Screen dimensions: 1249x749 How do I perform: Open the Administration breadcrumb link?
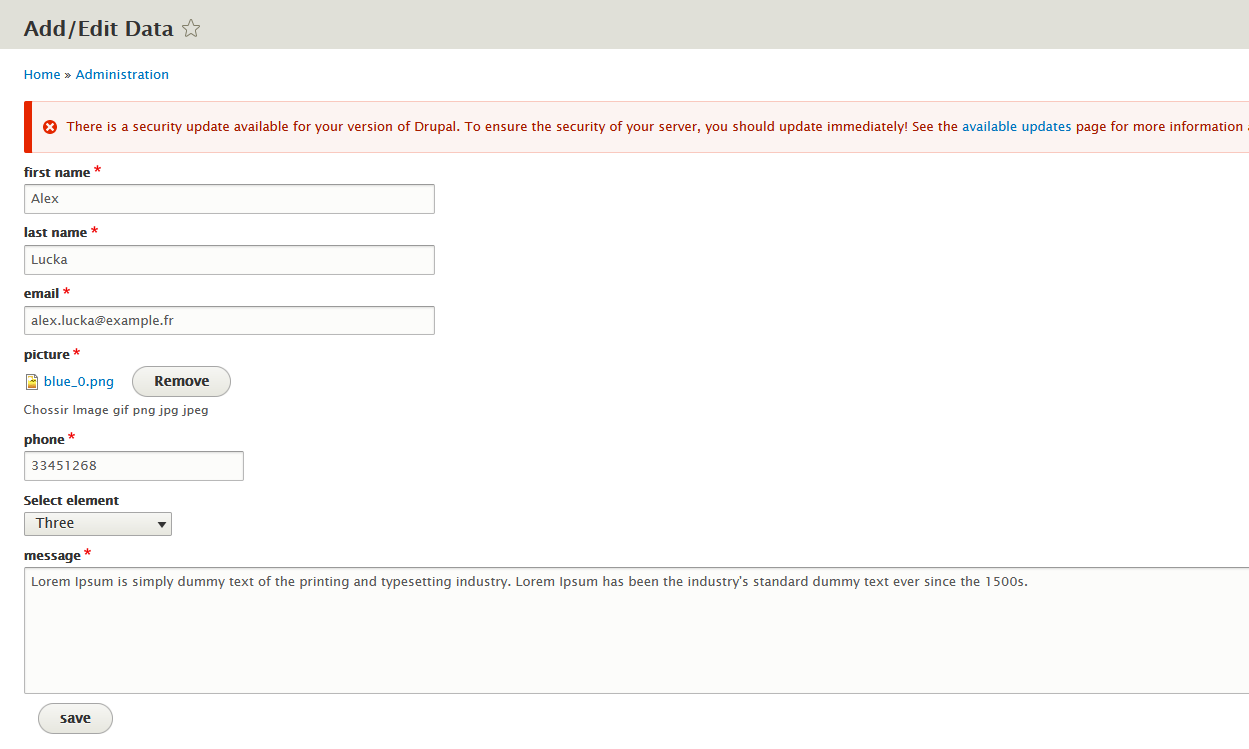(122, 74)
